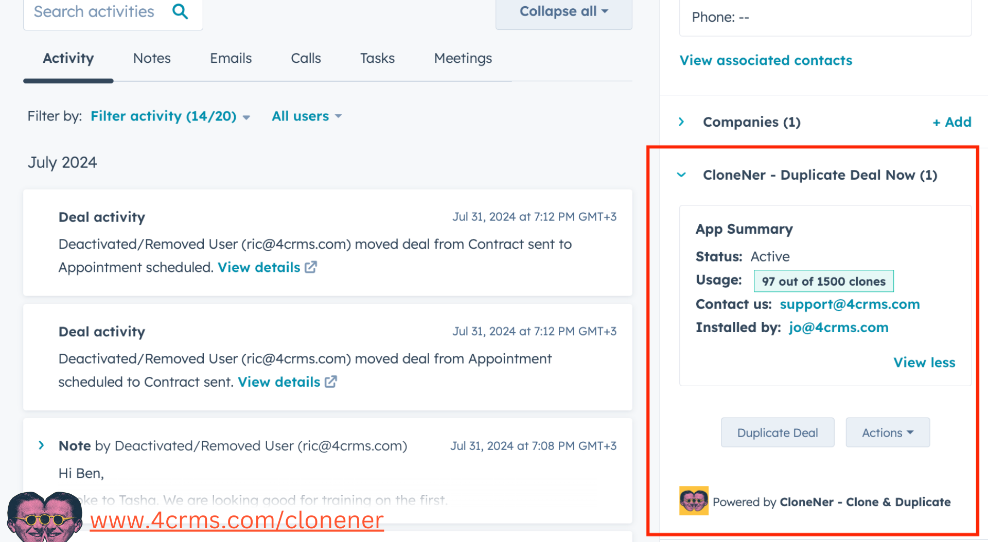The image size is (991, 542).
Task: Click the Hi Ben, note text
Action: (81, 473)
